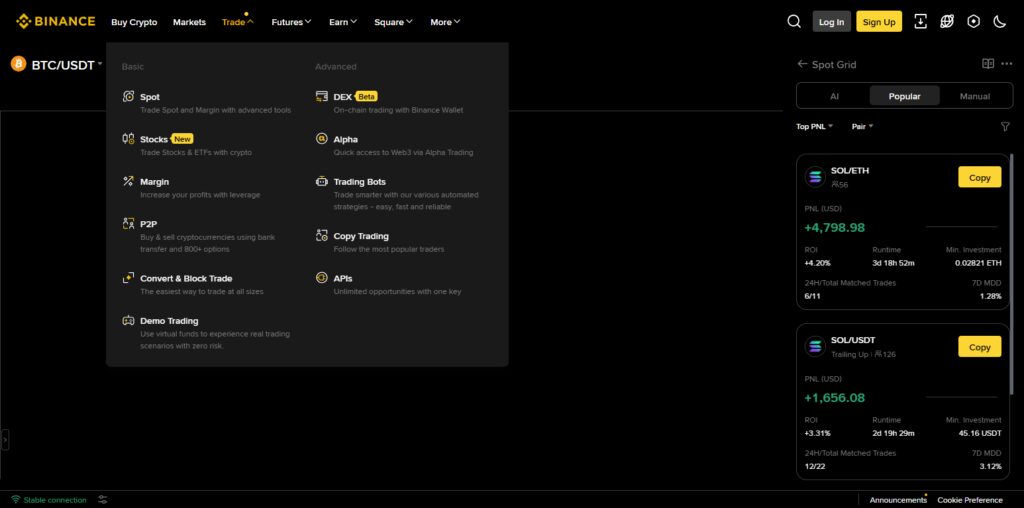
Task: Click the Log In button
Action: tap(831, 22)
